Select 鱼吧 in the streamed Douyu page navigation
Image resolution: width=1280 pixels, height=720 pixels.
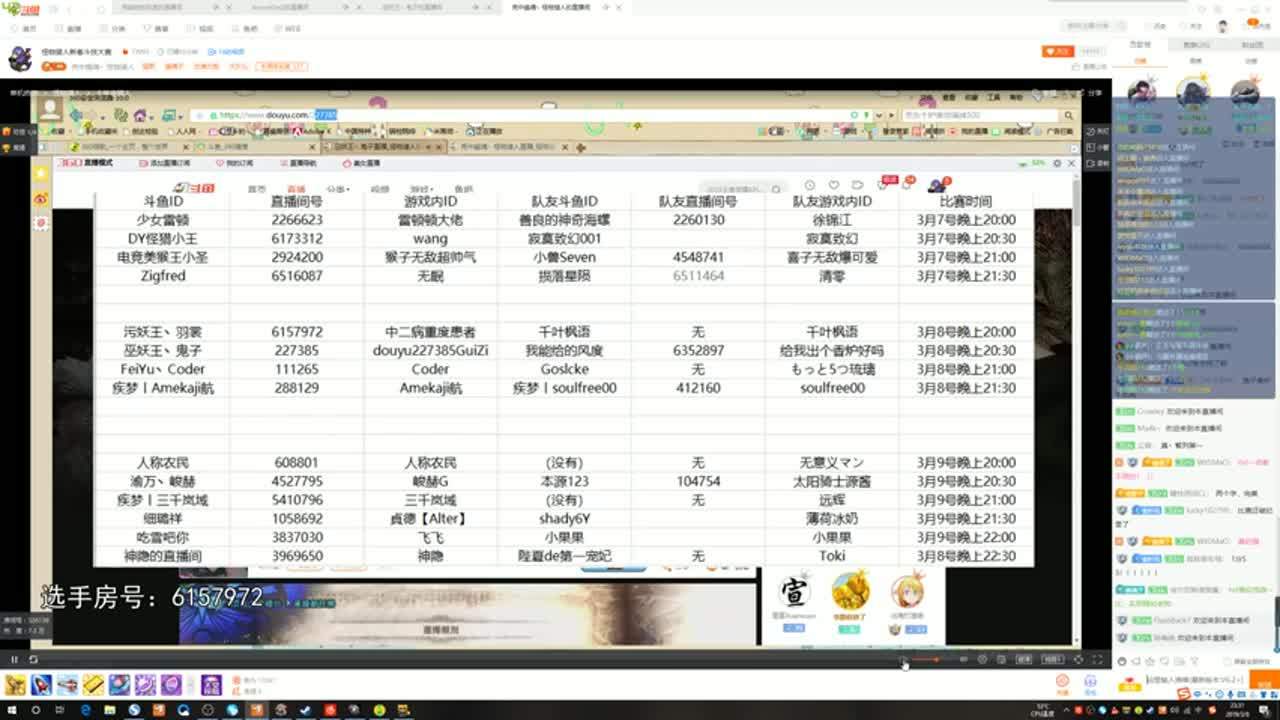[463, 189]
